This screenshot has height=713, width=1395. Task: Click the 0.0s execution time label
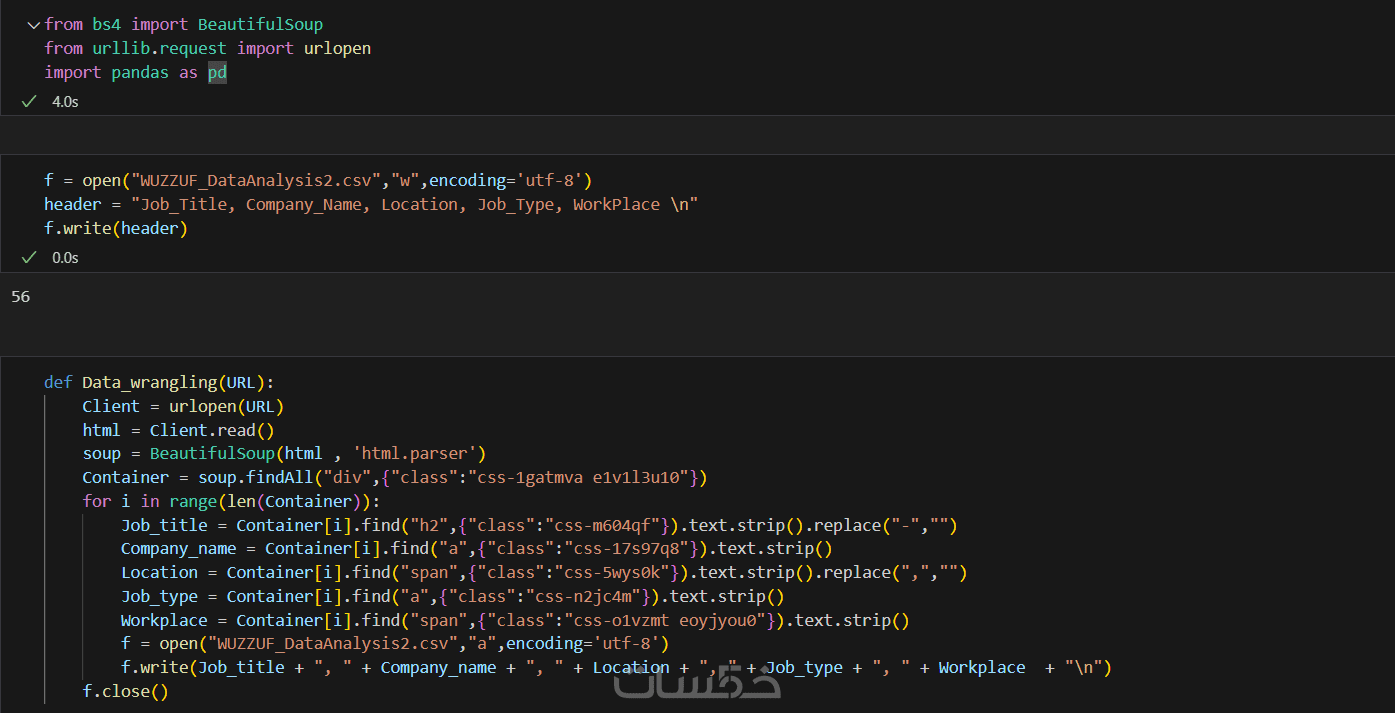pyautogui.click(x=65, y=257)
